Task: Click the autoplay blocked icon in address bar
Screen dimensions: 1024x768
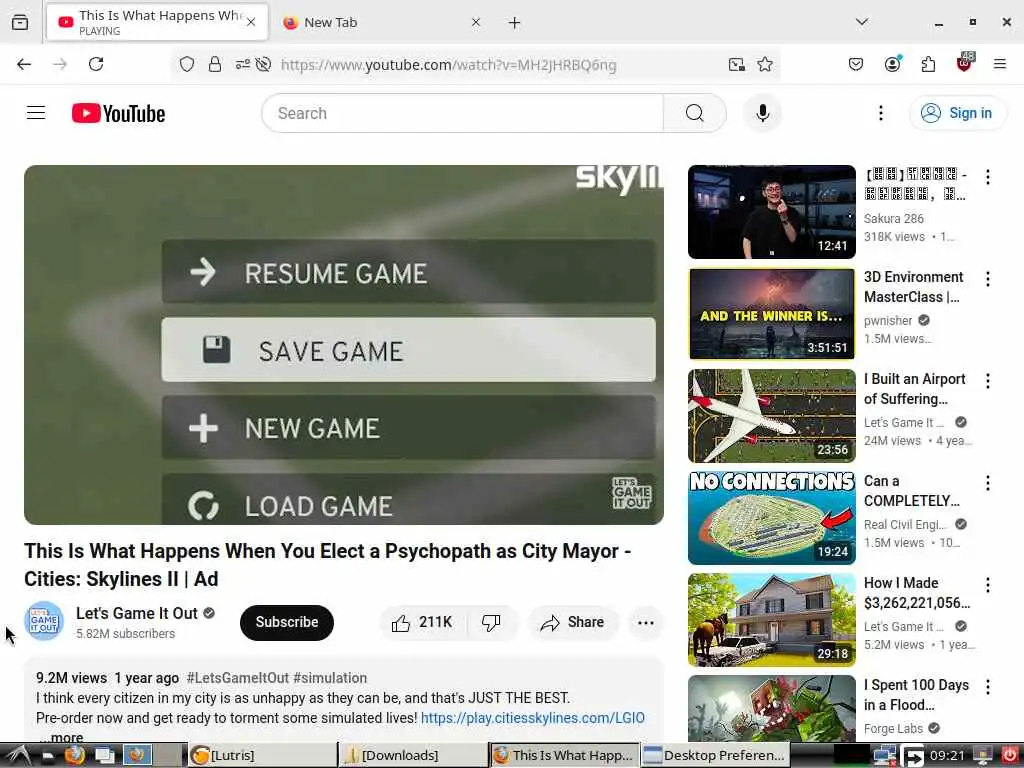Action: [x=263, y=64]
